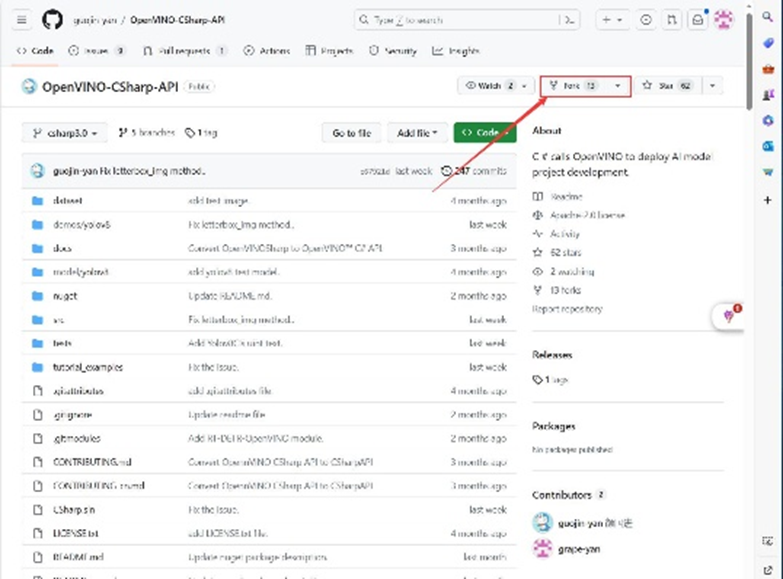Open the .gitattributes file
This screenshot has height=579, width=783.
click(x=78, y=391)
